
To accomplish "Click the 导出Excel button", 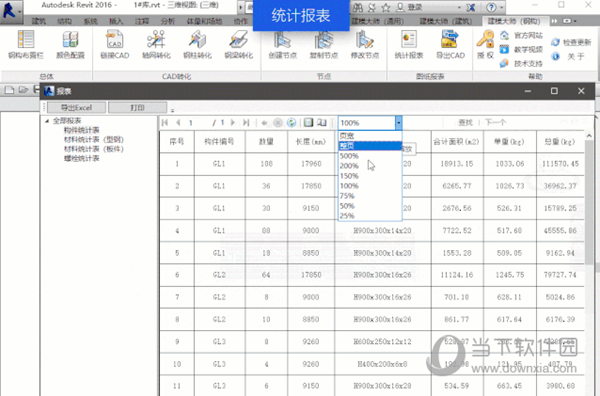I will 77,108.
